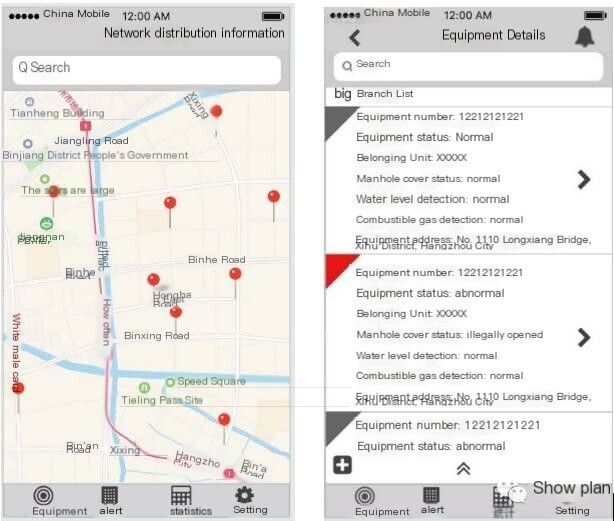Viewport: 614px width, 521px height.
Task: Expand the illegally opened equipment entry arrow
Action: point(583,337)
